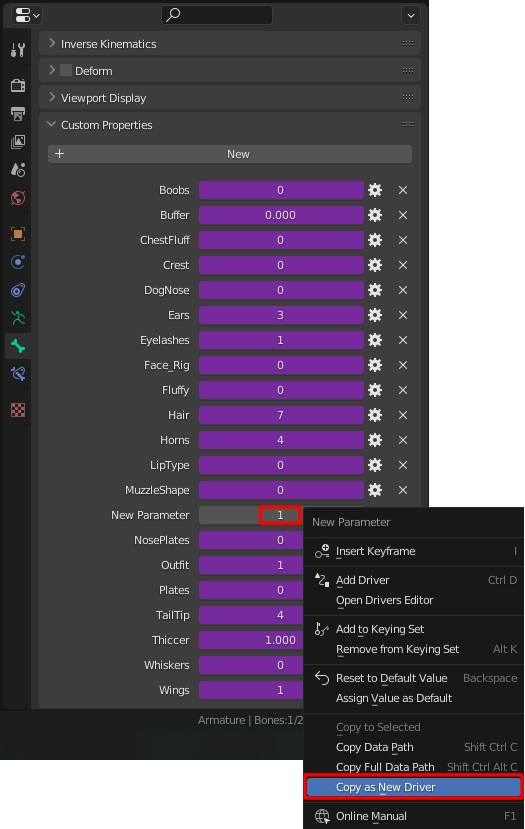Screen dimensions: 525x829
Task: Delete the MuzzleShape property with X
Action: coord(403,490)
